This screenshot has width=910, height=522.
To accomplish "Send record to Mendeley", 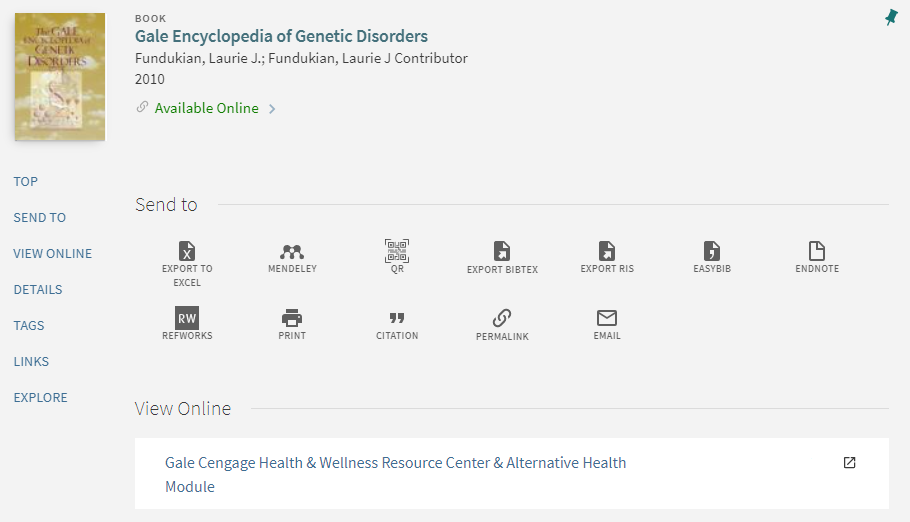I will (x=292, y=252).
